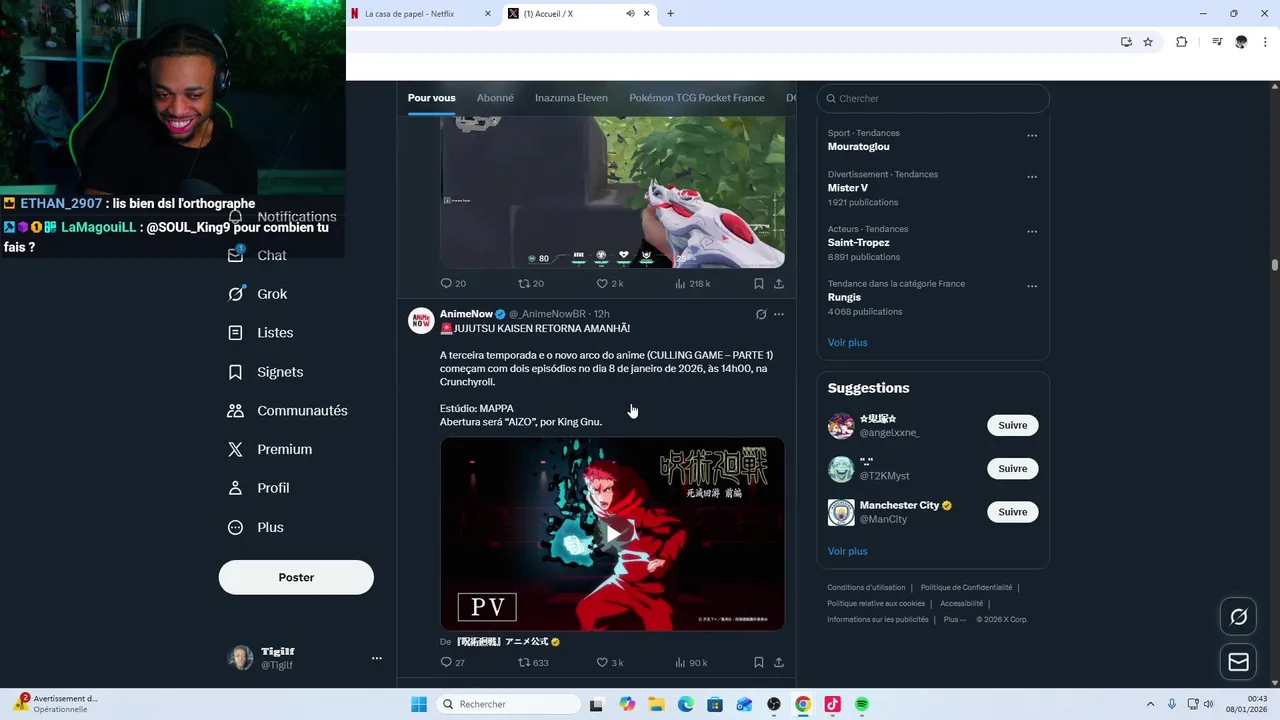Go to Profil in the sidebar
The image size is (1280, 720).
point(259,488)
